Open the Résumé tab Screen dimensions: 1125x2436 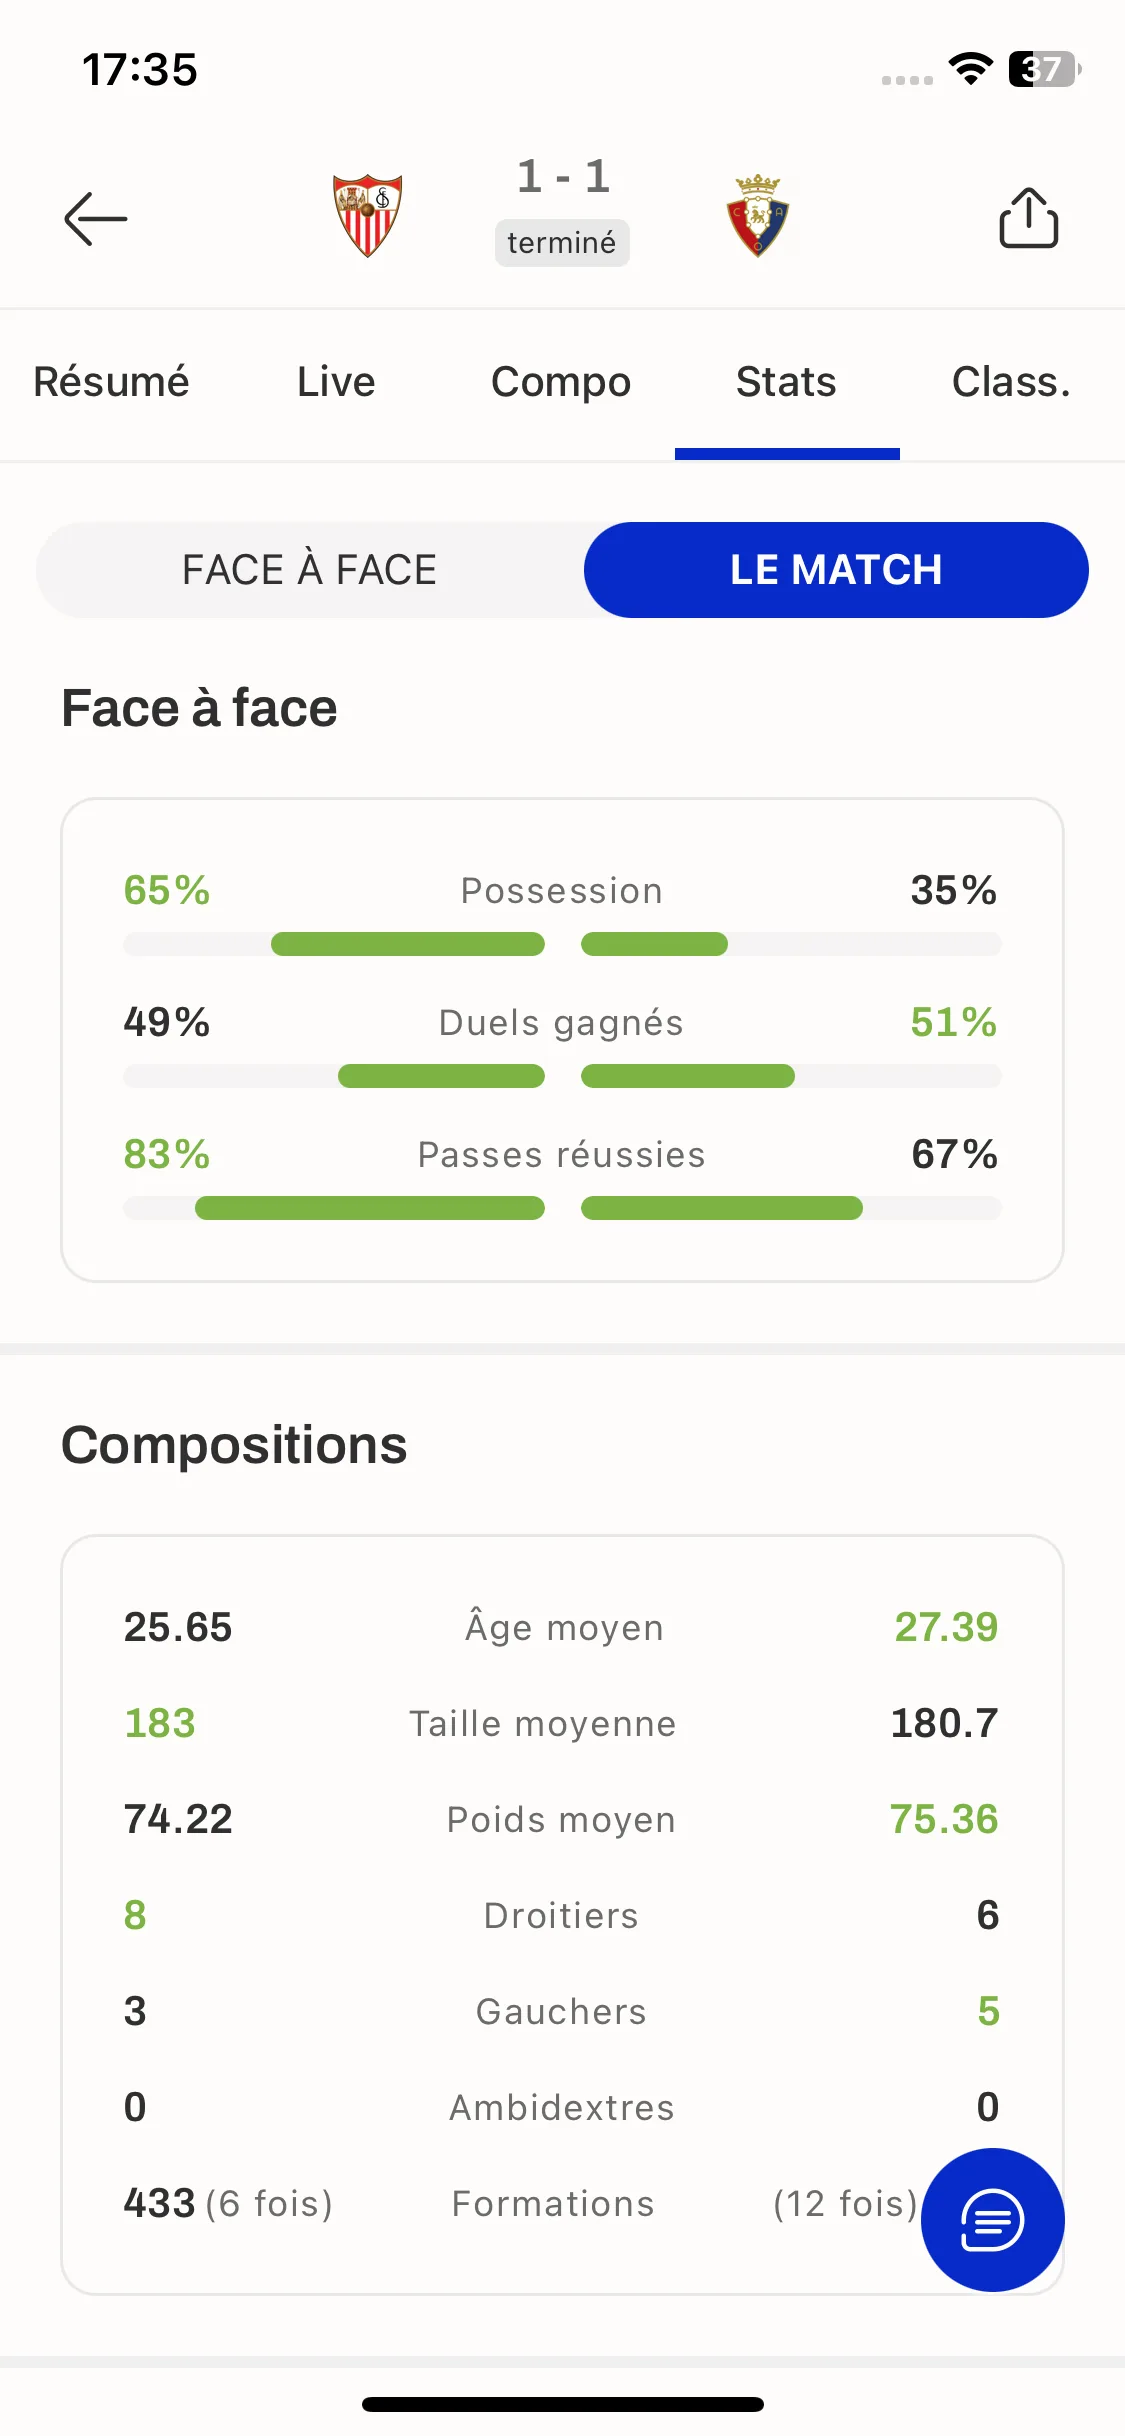[112, 382]
